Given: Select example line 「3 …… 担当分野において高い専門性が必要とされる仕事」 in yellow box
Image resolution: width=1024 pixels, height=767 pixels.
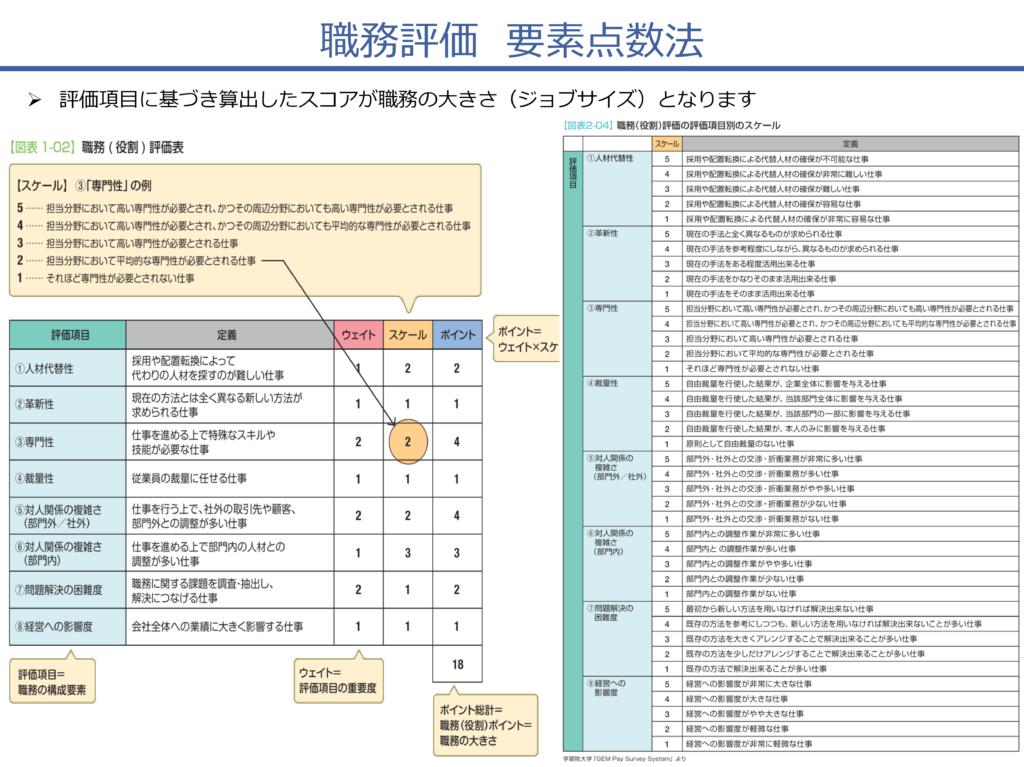Looking at the screenshot, I should pyautogui.click(x=127, y=243).
